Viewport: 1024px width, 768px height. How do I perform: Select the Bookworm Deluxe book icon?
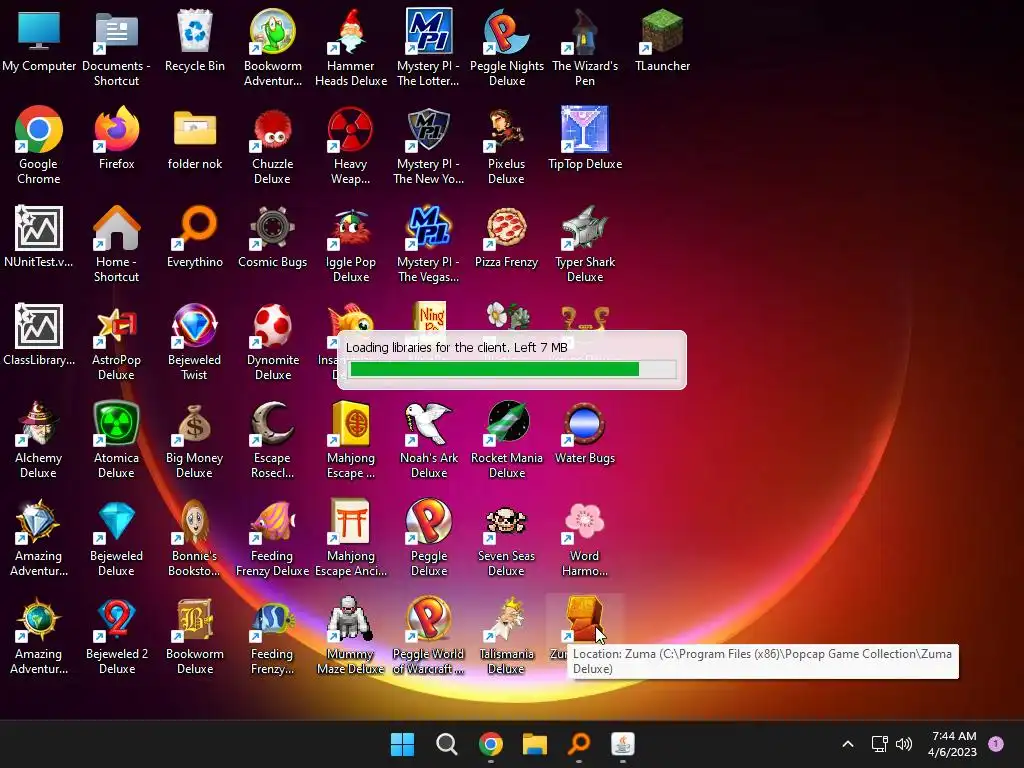(x=195, y=618)
